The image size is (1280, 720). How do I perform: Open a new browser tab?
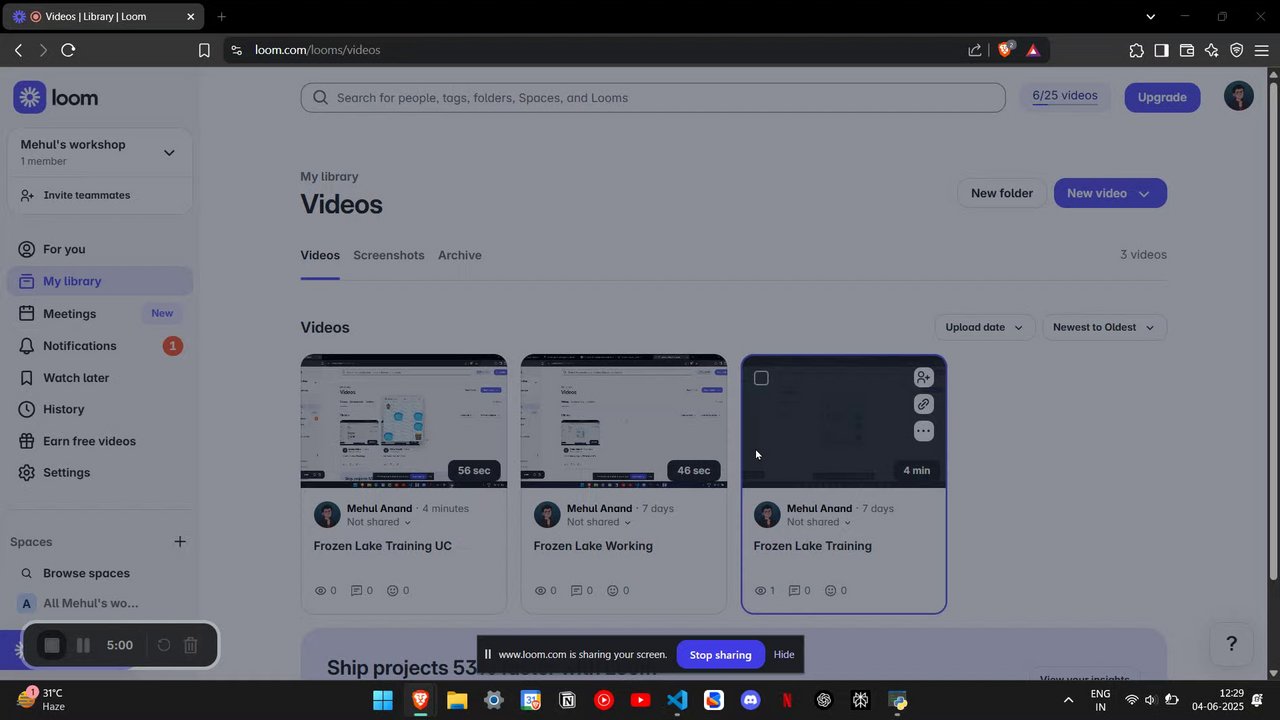tap(221, 16)
